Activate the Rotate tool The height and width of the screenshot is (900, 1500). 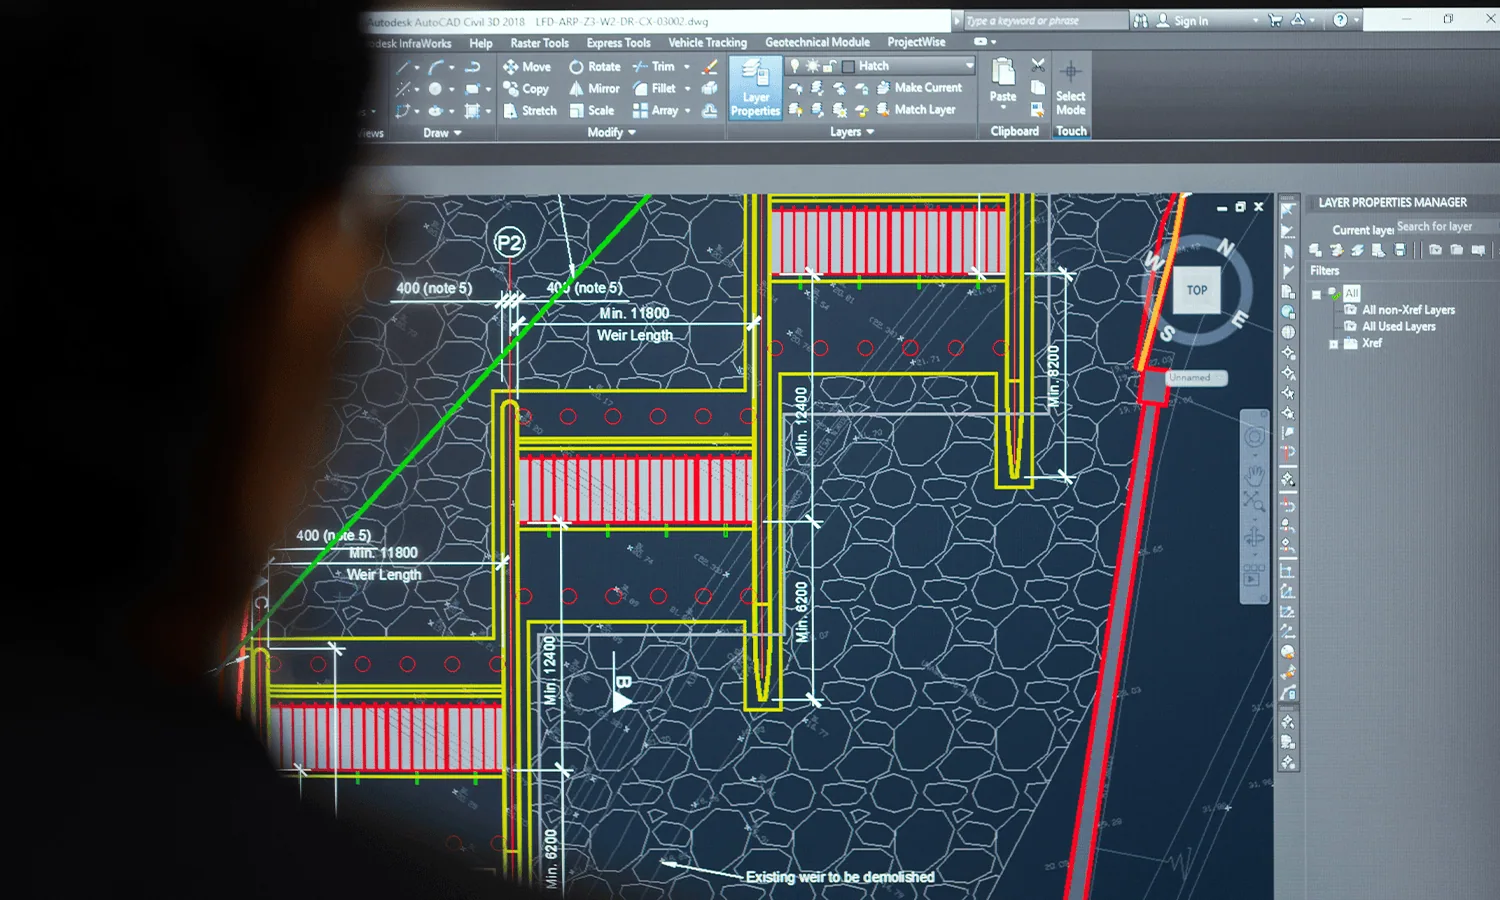[595, 67]
